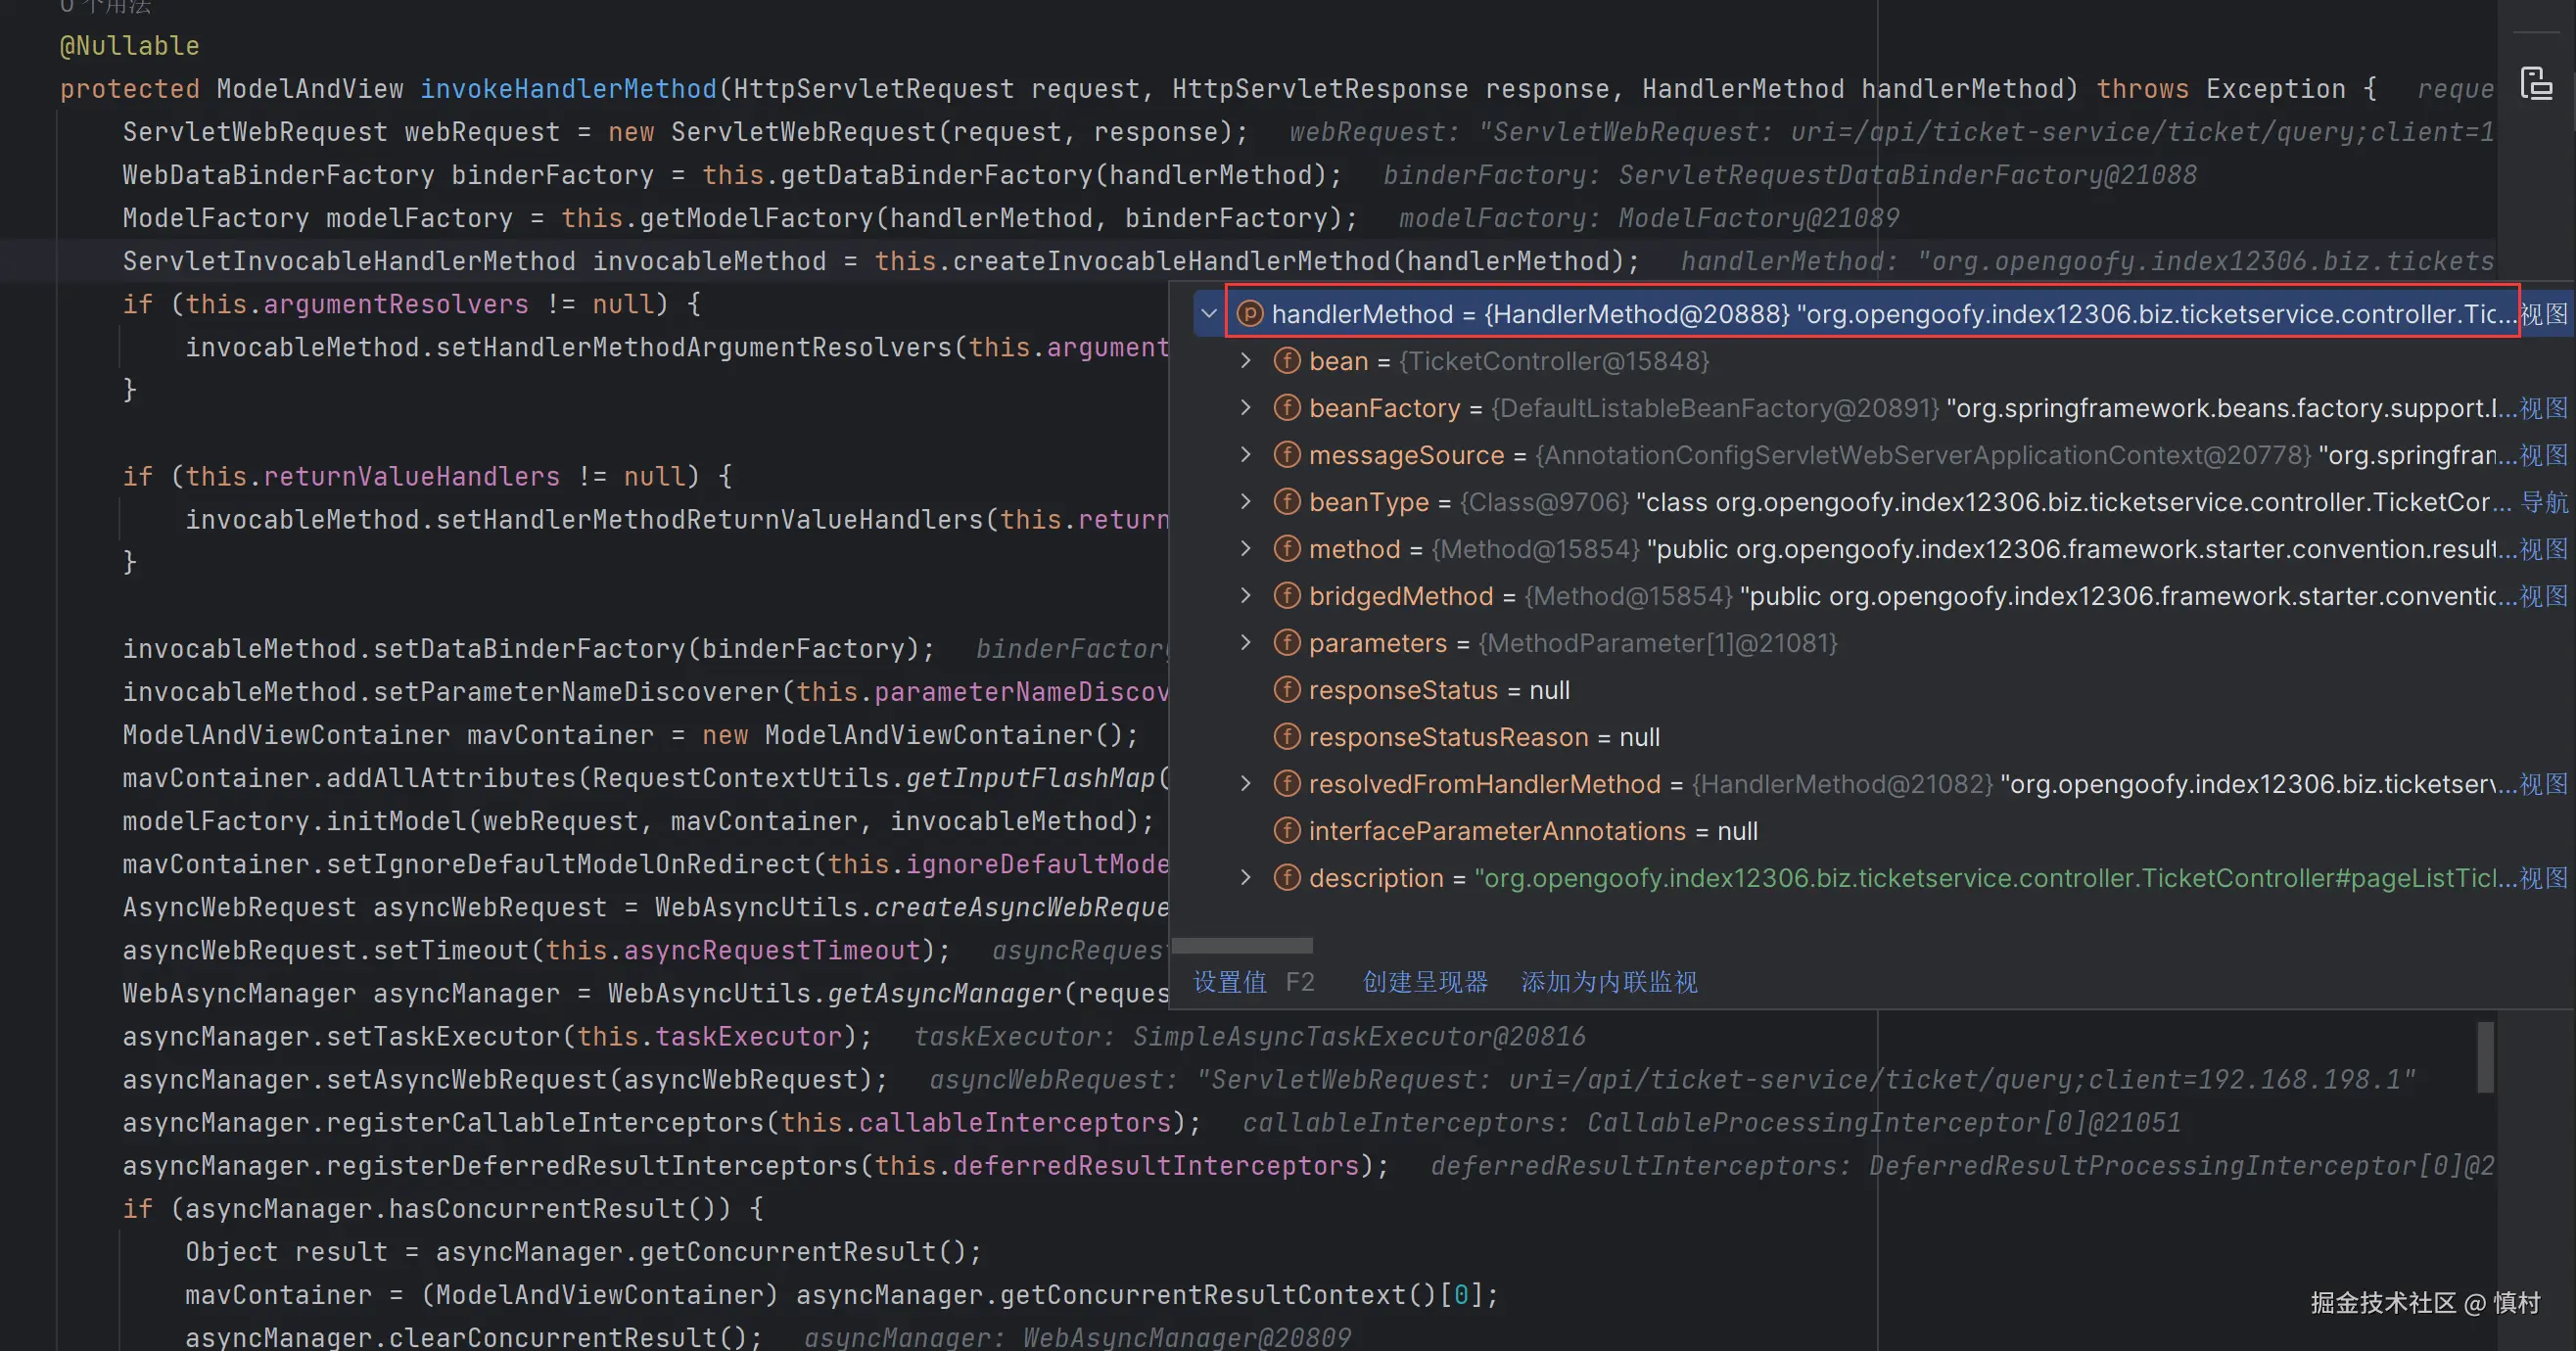The width and height of the screenshot is (2576, 1351).
Task: Click the field icon beside parameters
Action: (x=1287, y=643)
